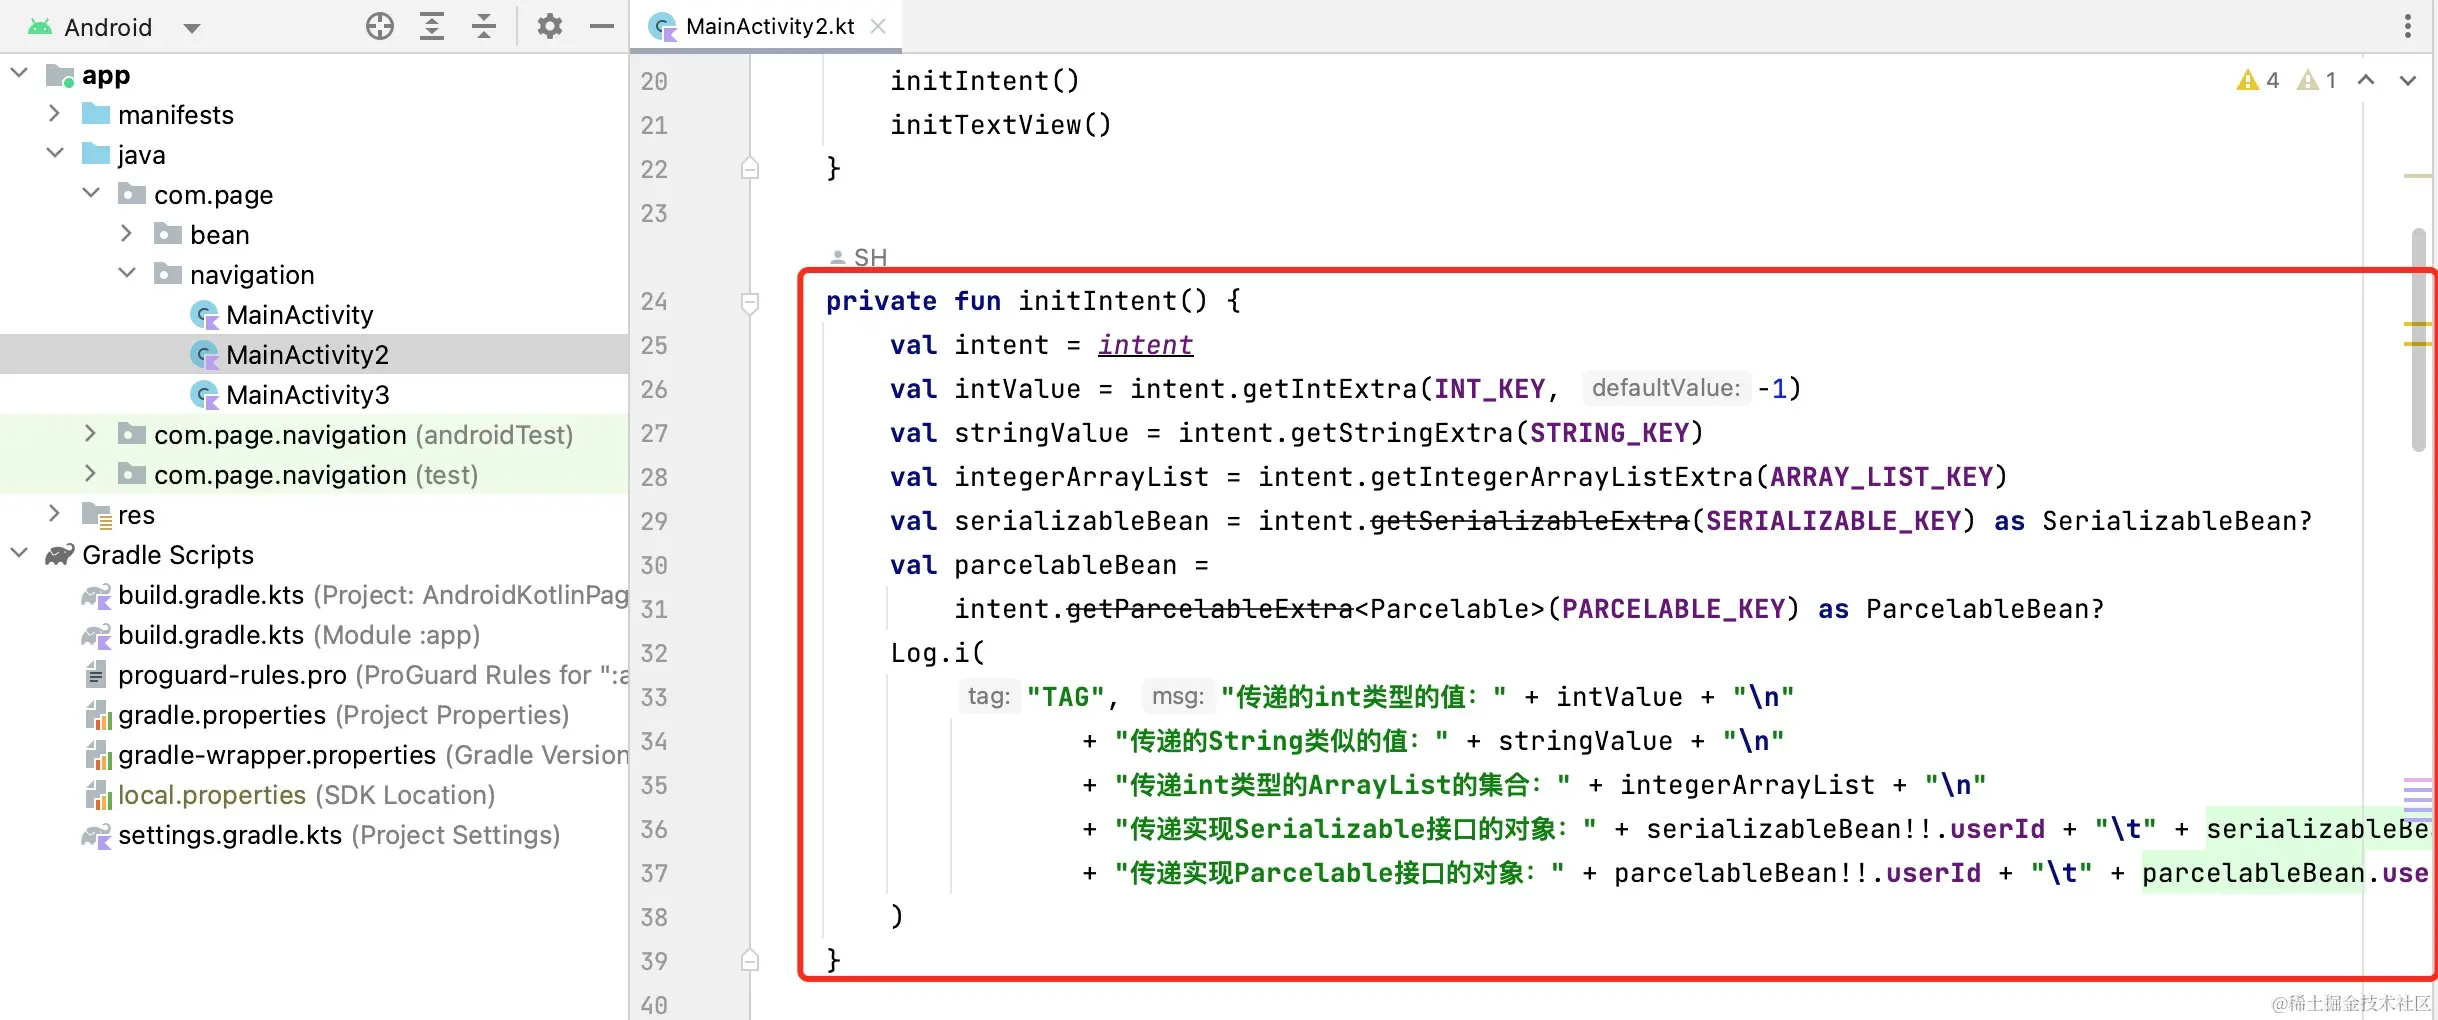Open the editor tabs options menu
This screenshot has width=2438, height=1020.
[2408, 26]
